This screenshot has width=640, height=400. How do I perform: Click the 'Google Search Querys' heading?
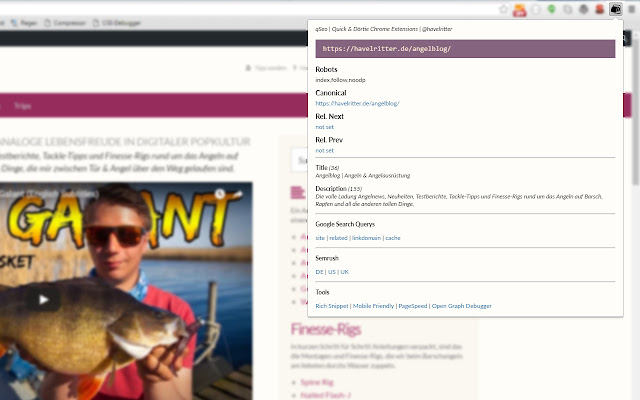point(345,224)
